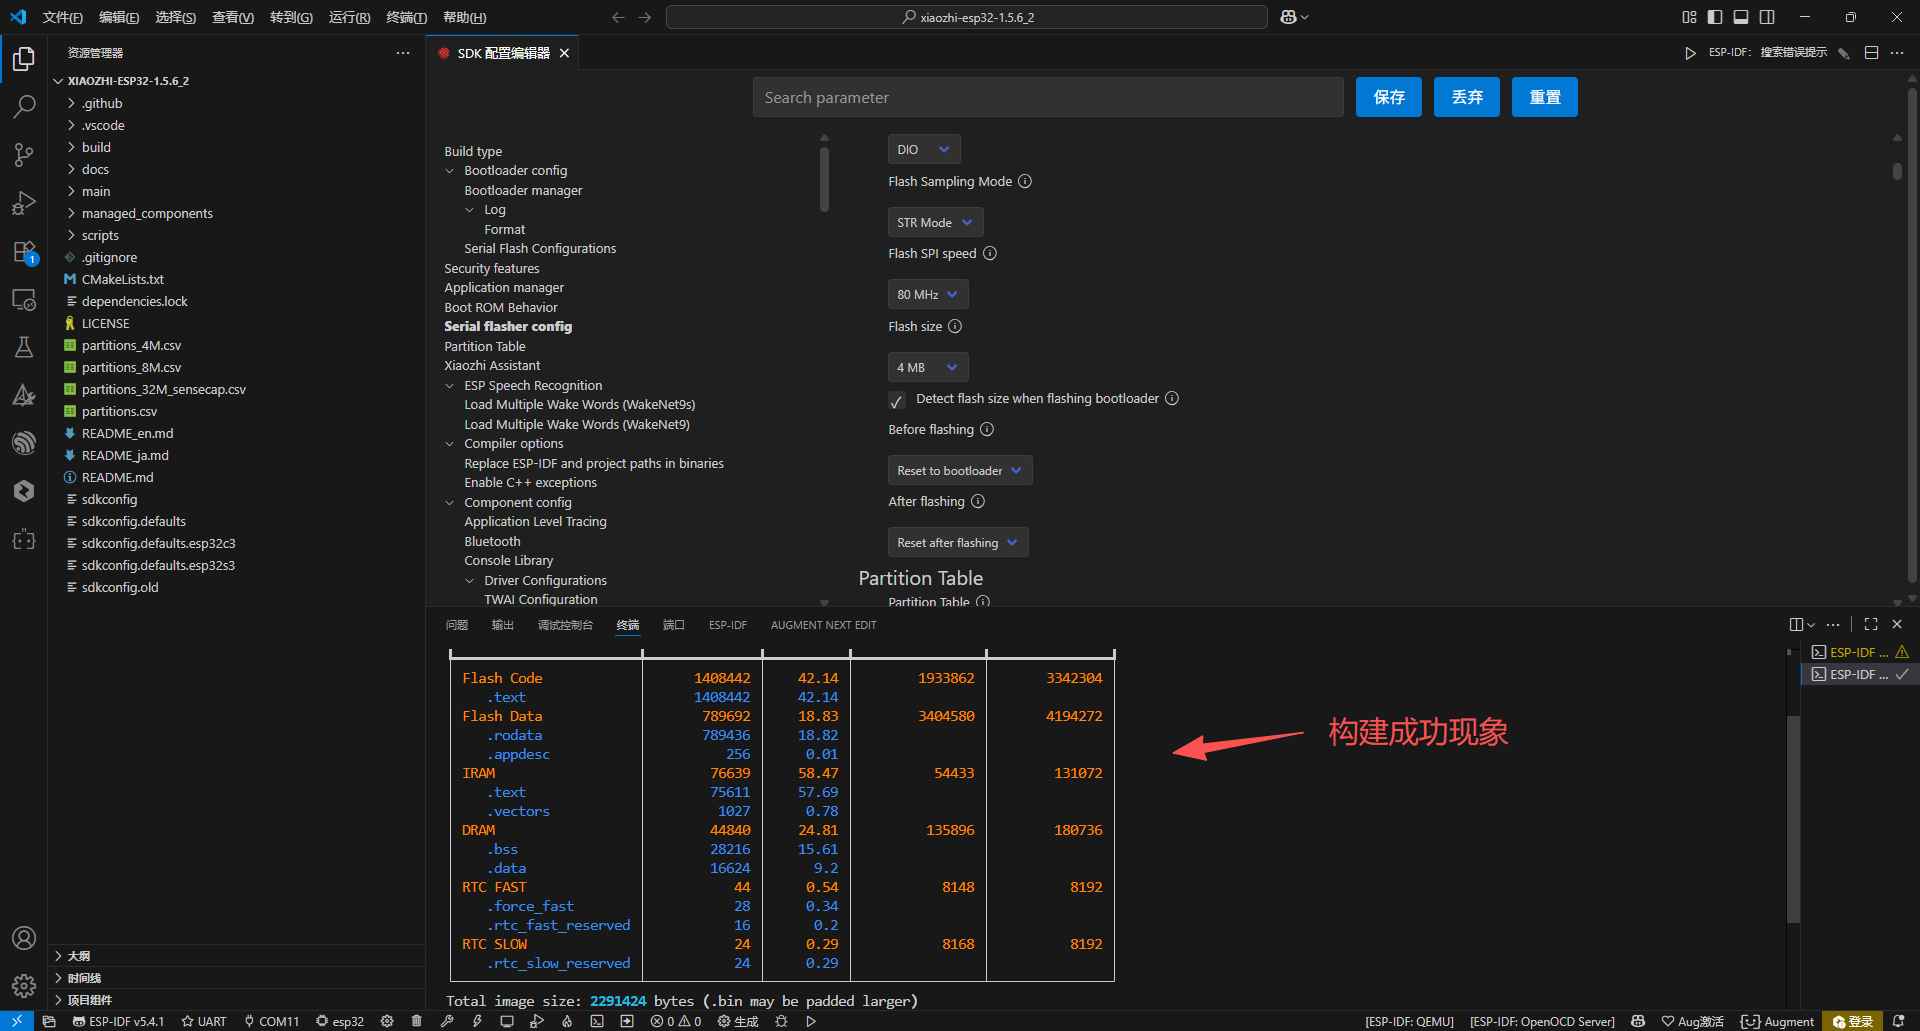Toggle primary sidebar layout icon
The image size is (1920, 1031).
(1715, 17)
